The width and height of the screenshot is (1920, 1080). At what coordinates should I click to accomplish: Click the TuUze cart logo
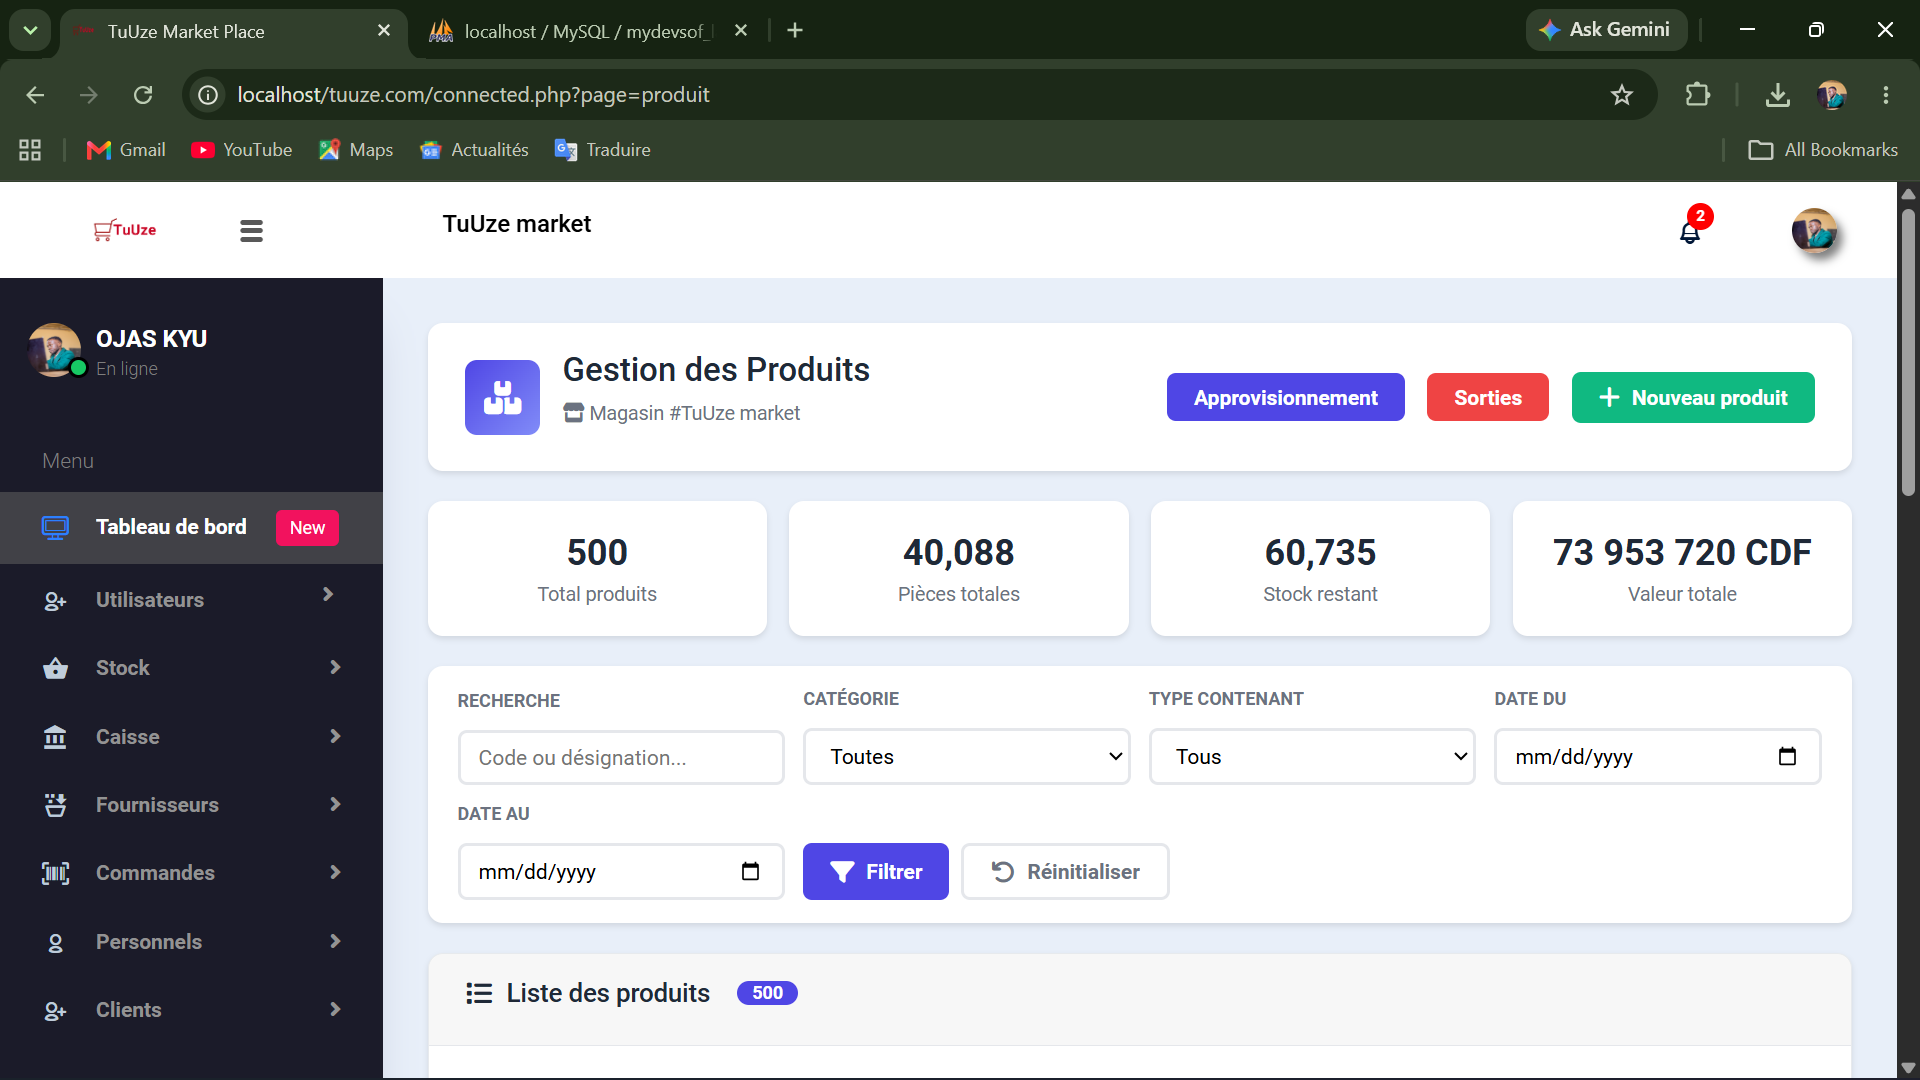pos(125,230)
